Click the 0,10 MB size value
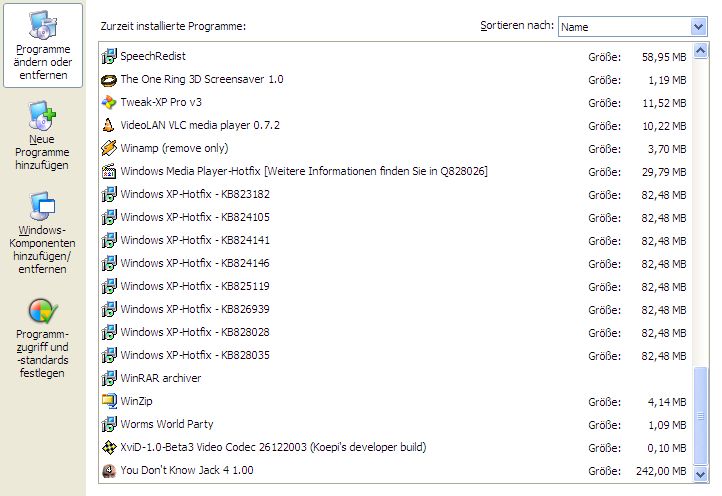The height and width of the screenshot is (496, 722). pyautogui.click(x=667, y=449)
